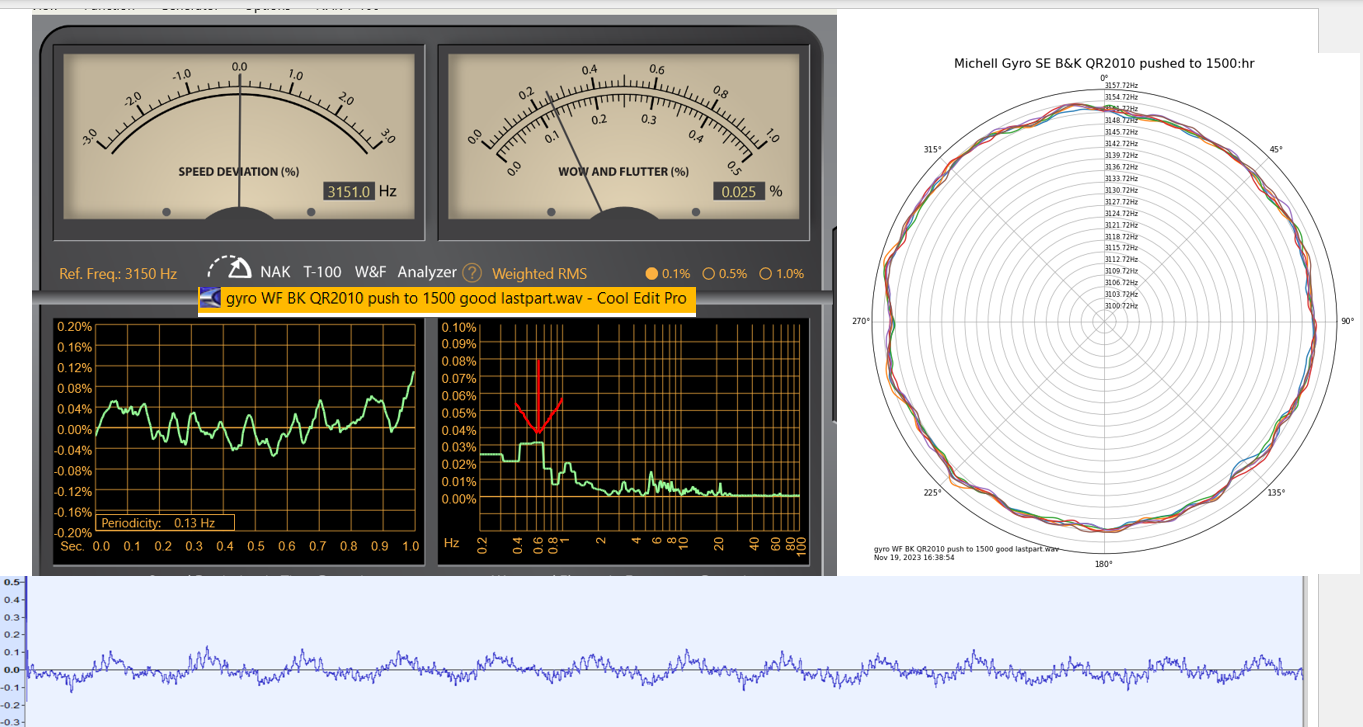Click the Nov 19, 2023 16:38:54 timestamp
The width and height of the screenshot is (1363, 727).
914,557
